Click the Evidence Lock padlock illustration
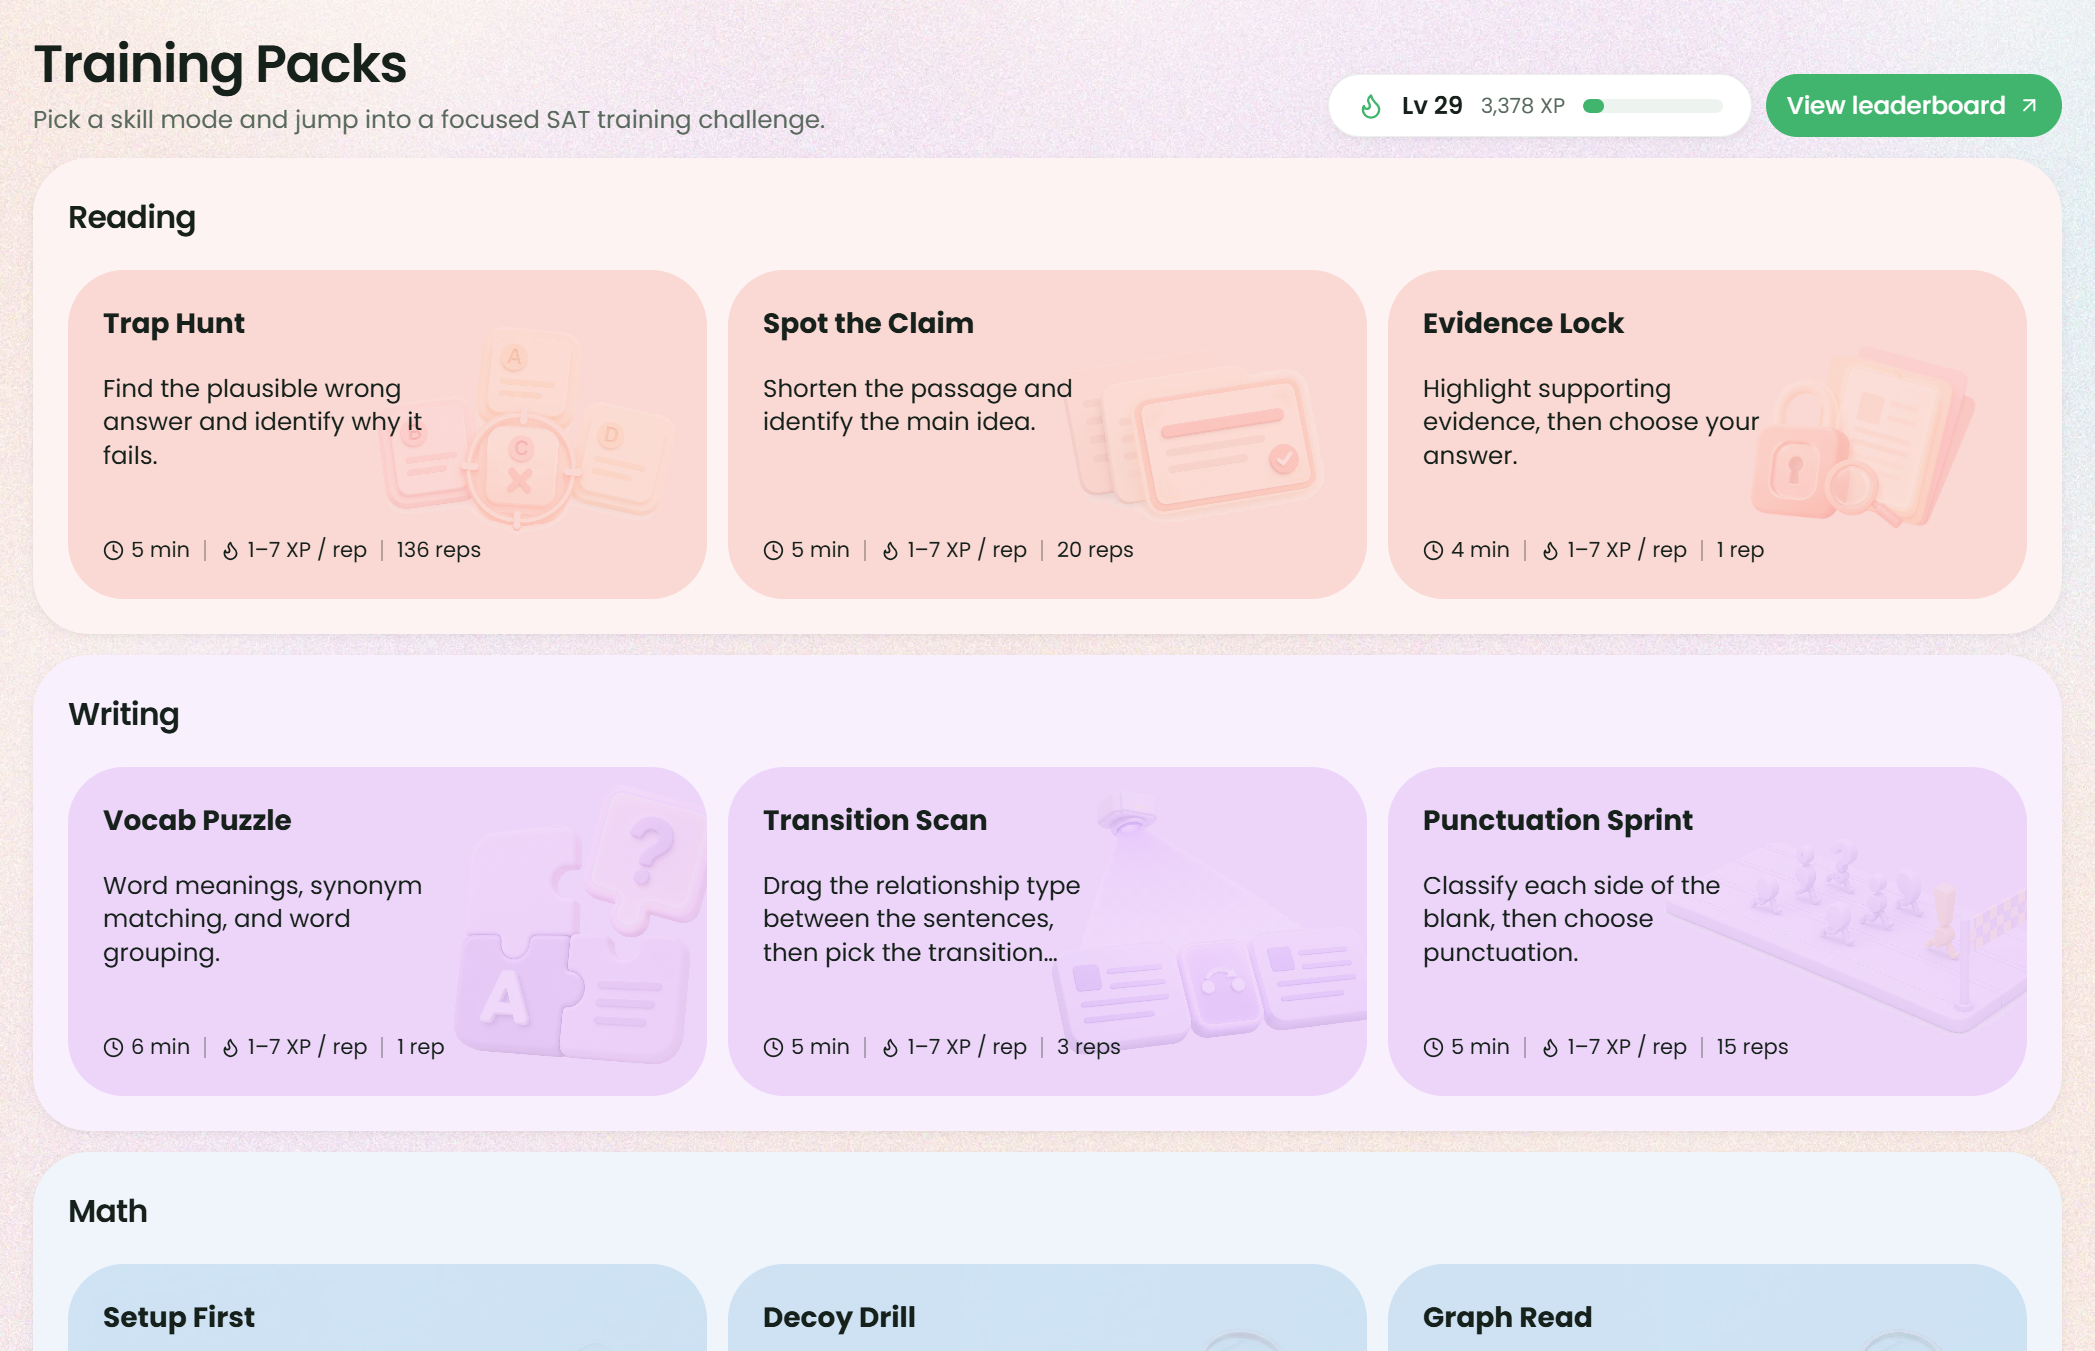 point(1865,437)
